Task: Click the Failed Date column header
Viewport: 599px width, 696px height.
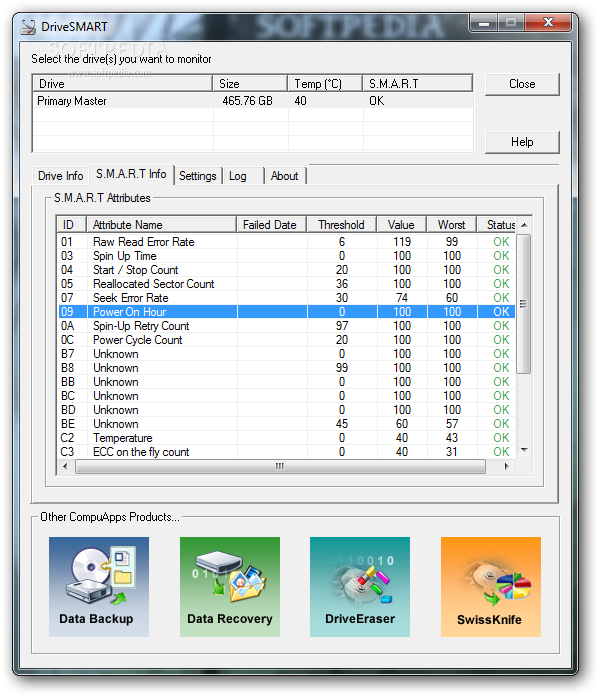Action: point(271,225)
